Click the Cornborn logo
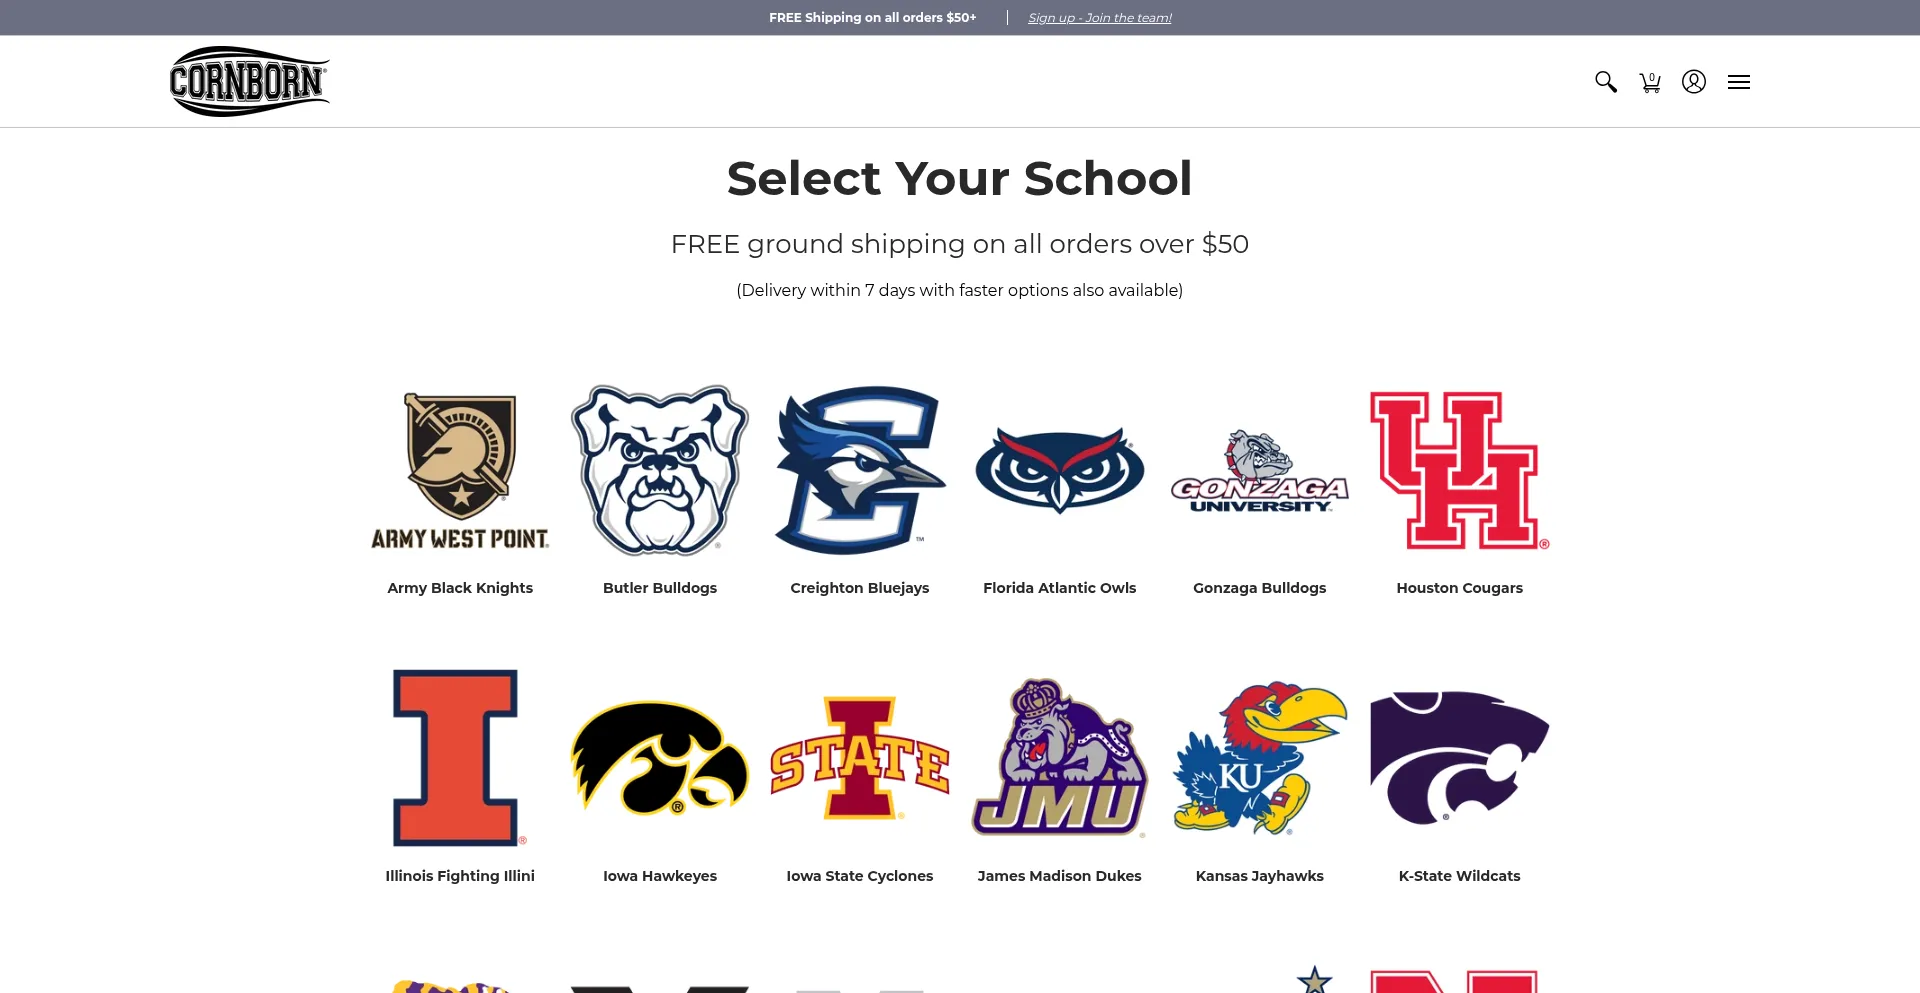Image resolution: width=1920 pixels, height=993 pixels. pos(249,81)
